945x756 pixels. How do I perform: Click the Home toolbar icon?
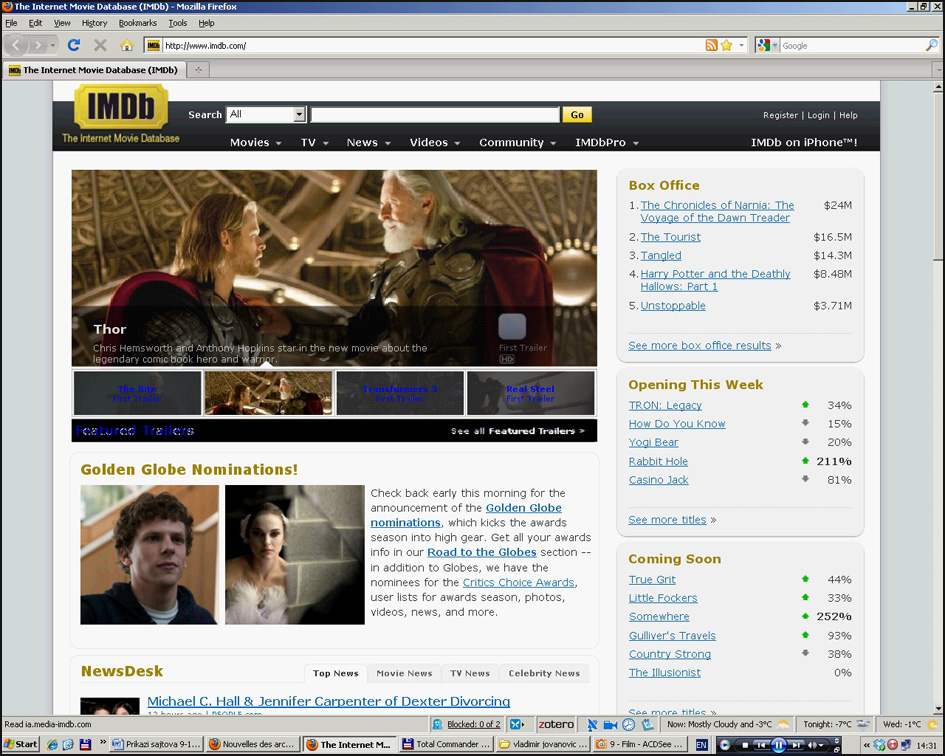coord(126,45)
